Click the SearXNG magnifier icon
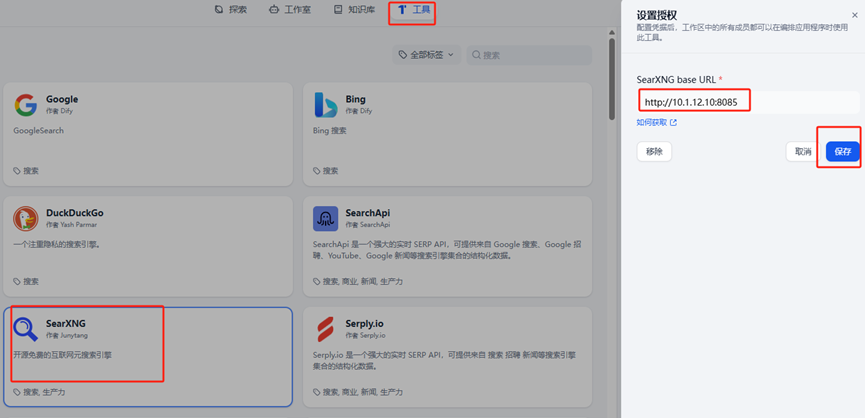The image size is (865, 418). pyautogui.click(x=25, y=329)
